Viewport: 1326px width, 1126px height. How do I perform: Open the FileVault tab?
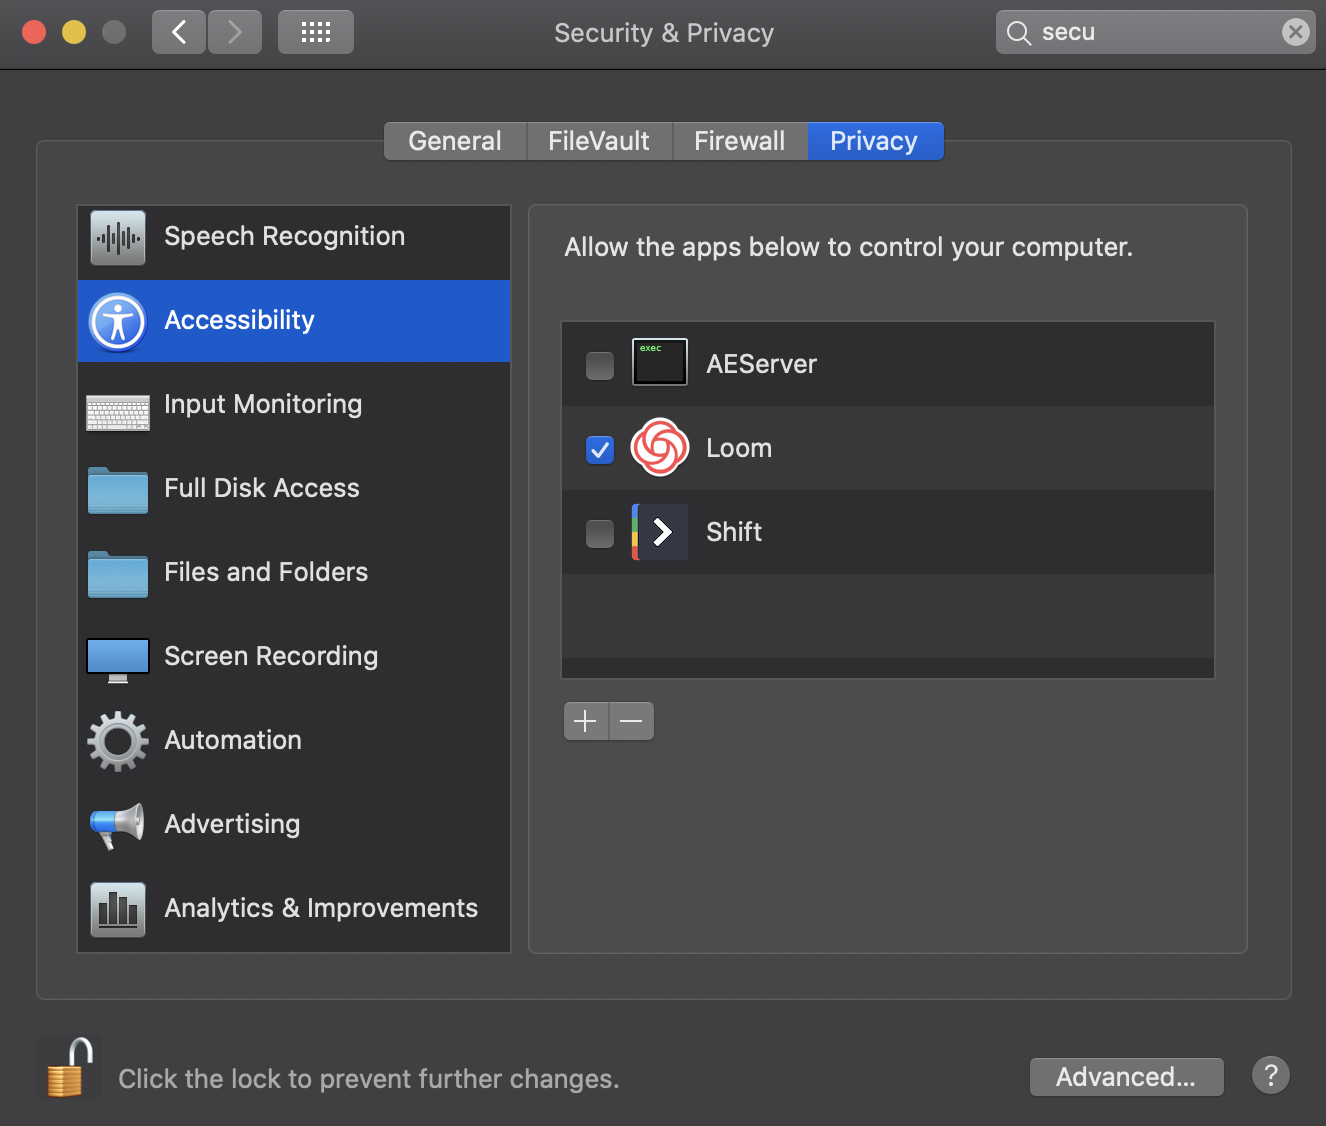(x=599, y=141)
